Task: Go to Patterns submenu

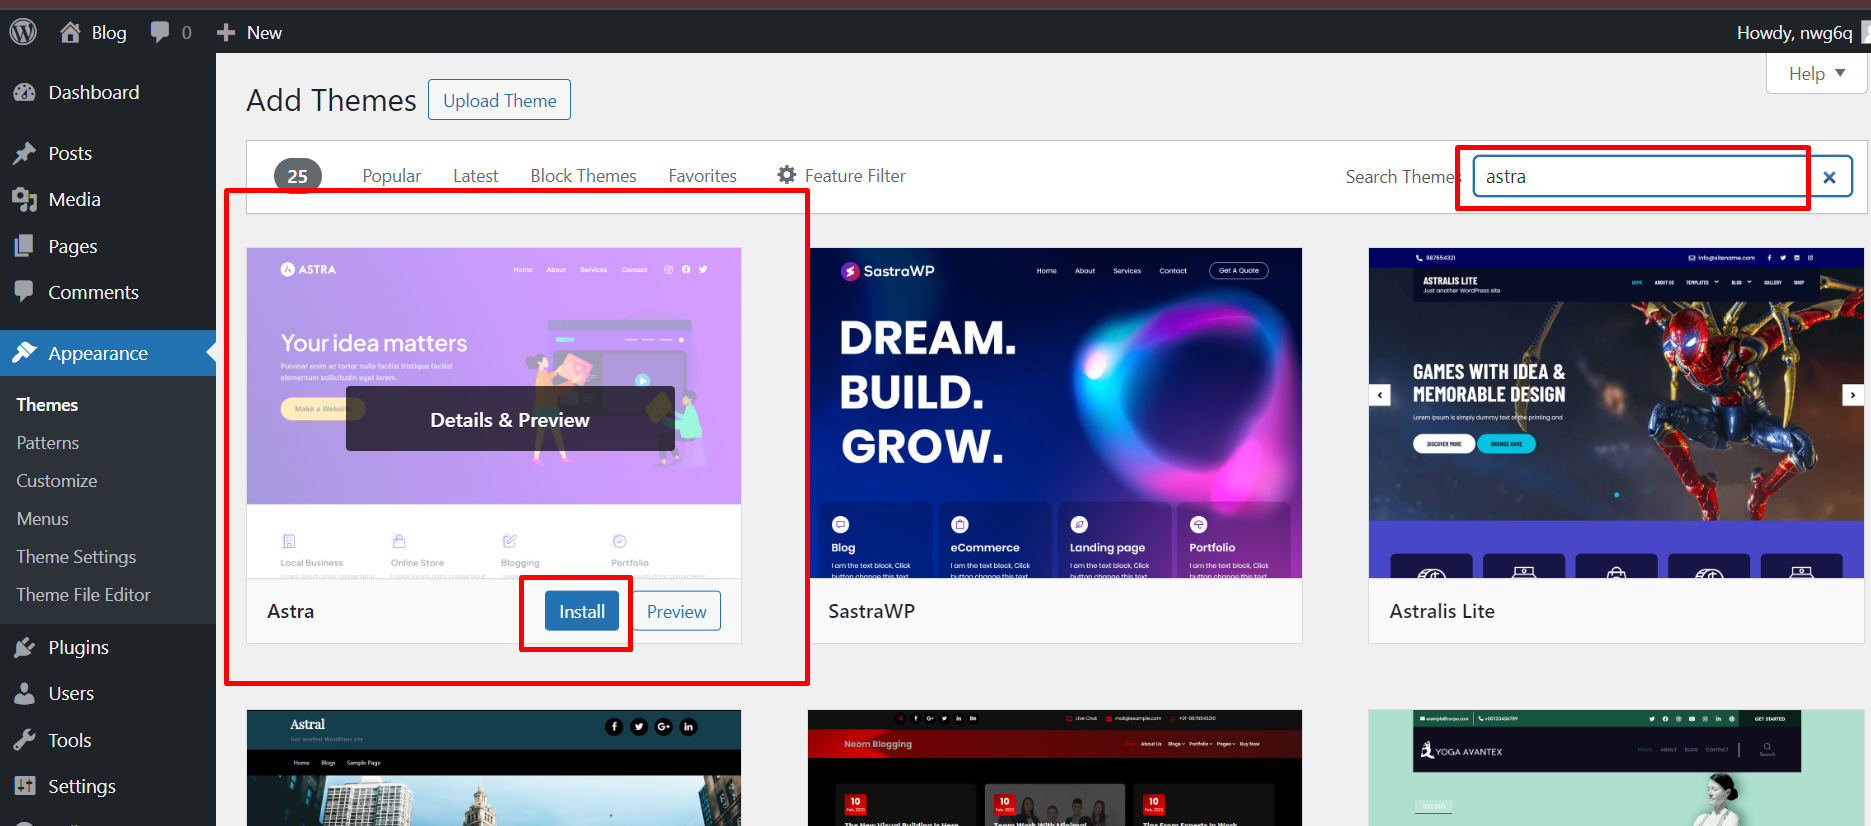Action: (47, 443)
